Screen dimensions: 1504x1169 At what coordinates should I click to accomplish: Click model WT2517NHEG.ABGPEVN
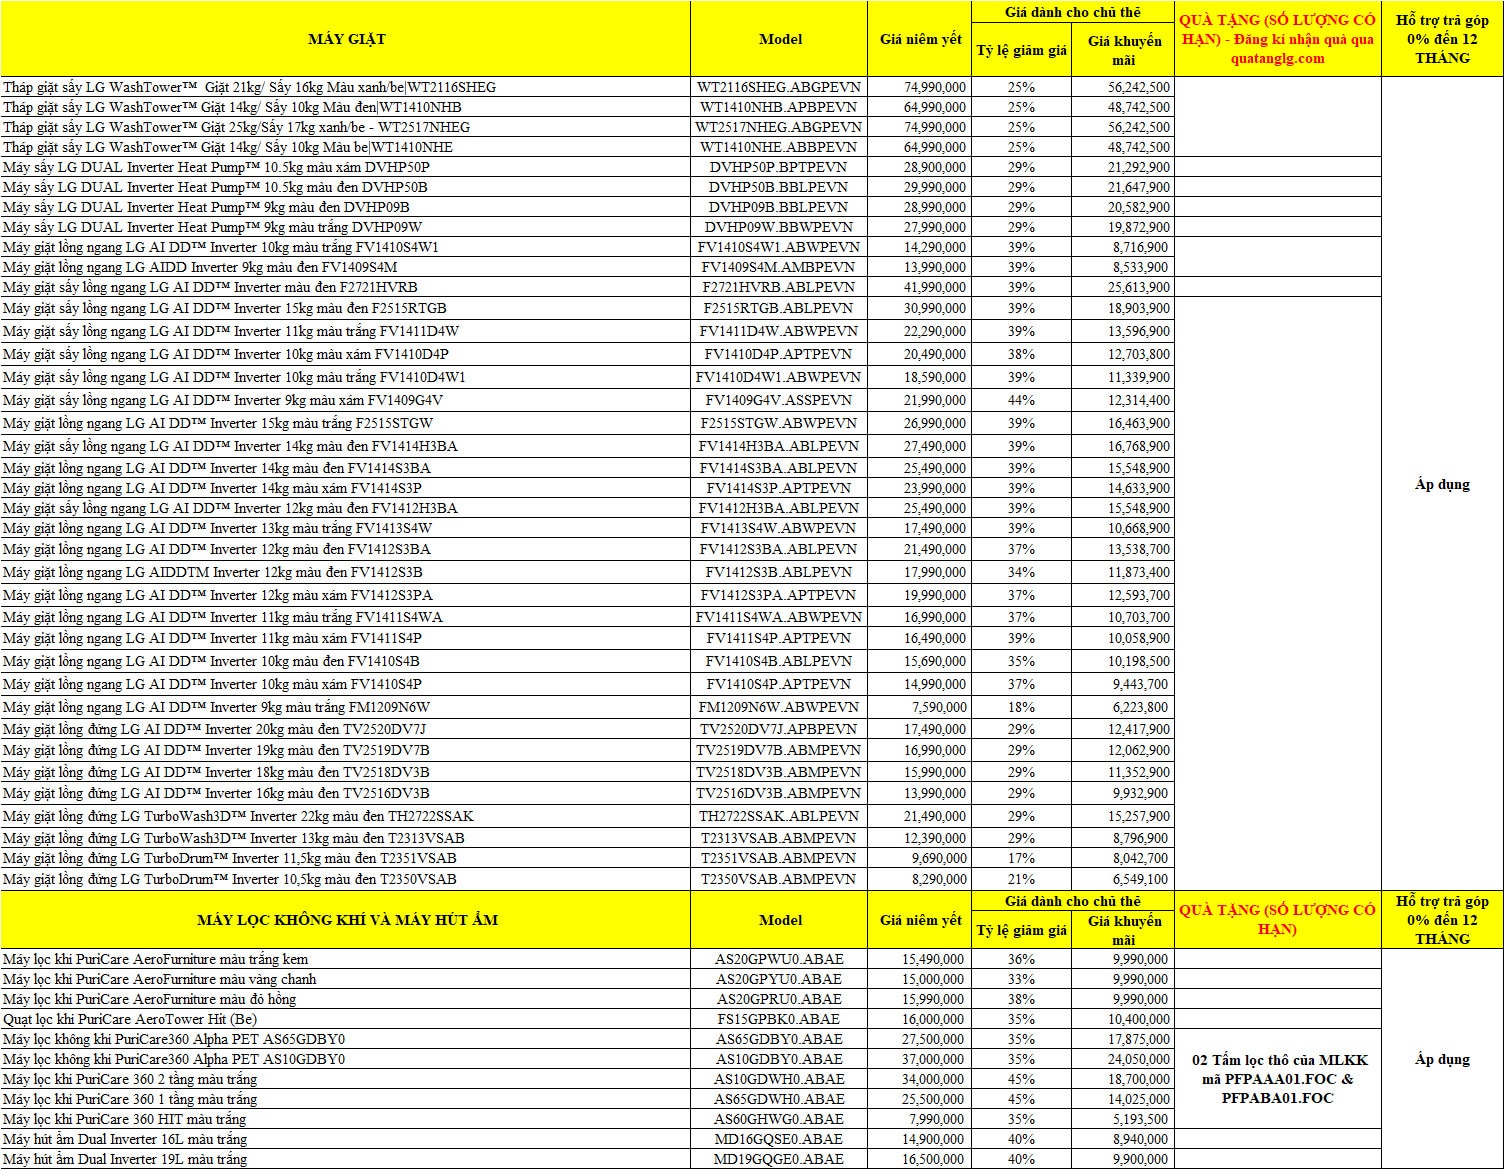780,127
